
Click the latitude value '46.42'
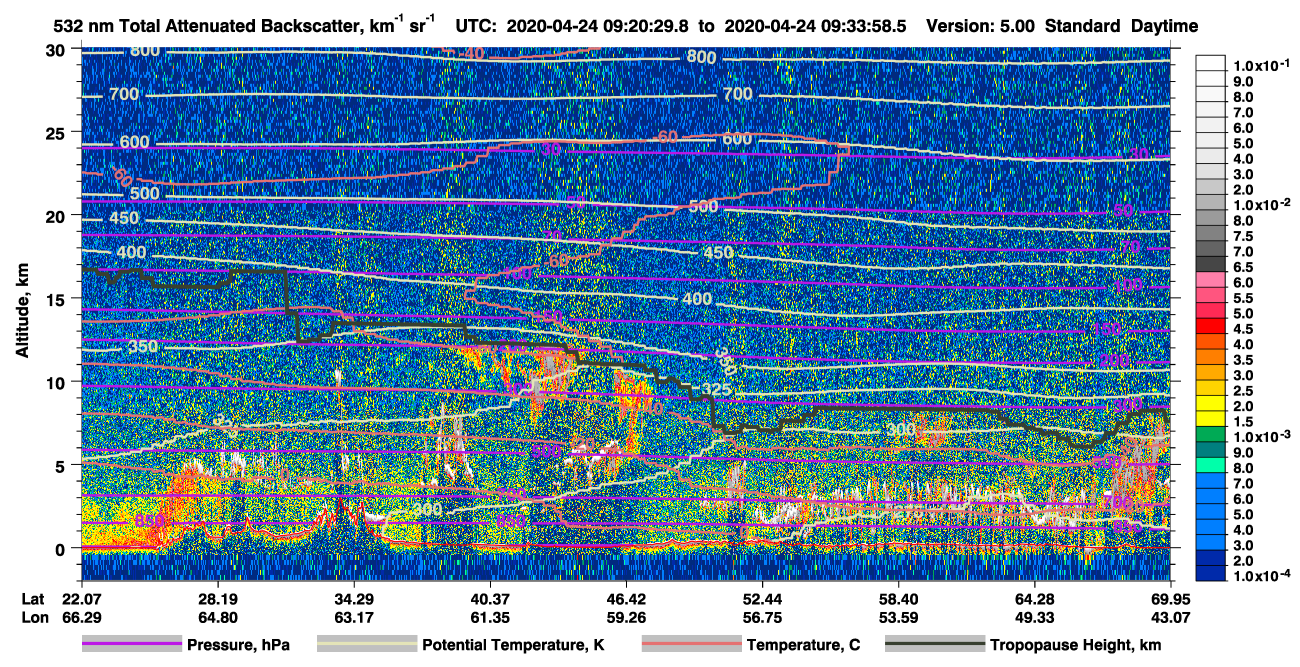pyautogui.click(x=626, y=599)
